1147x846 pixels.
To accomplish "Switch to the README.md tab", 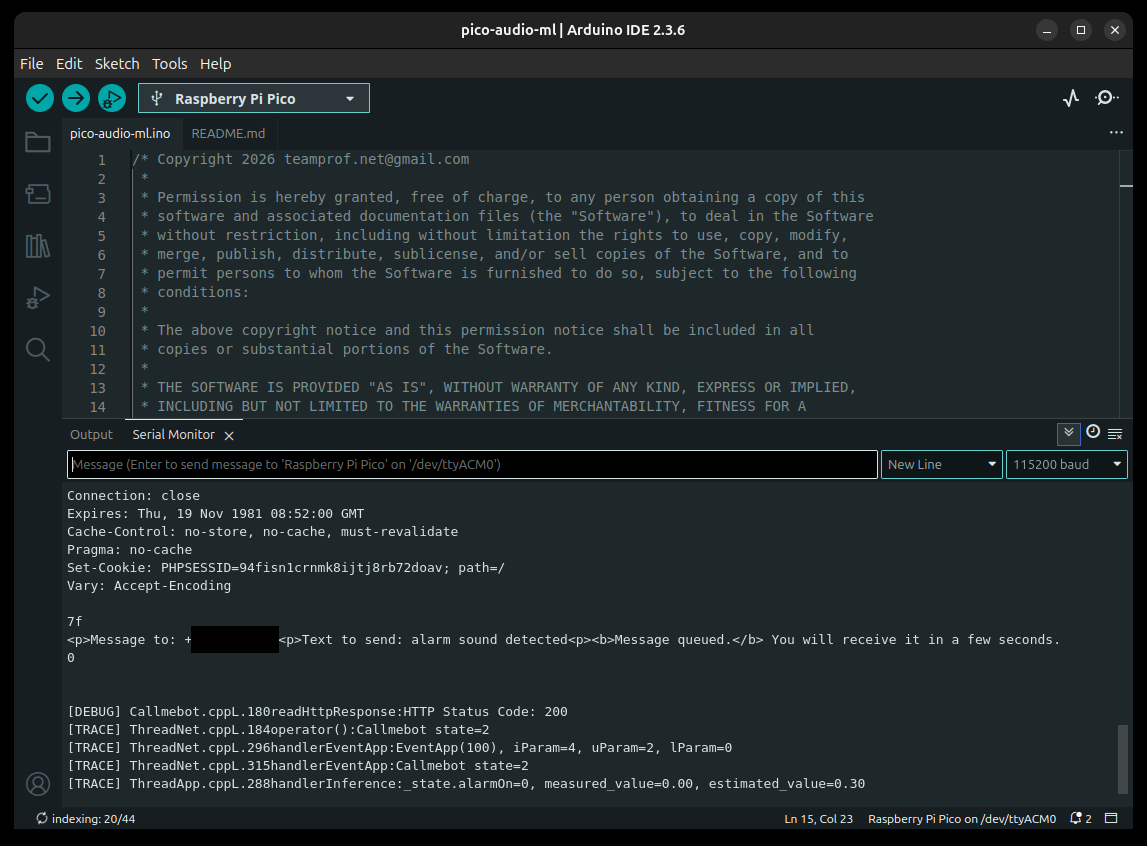I will point(228,133).
